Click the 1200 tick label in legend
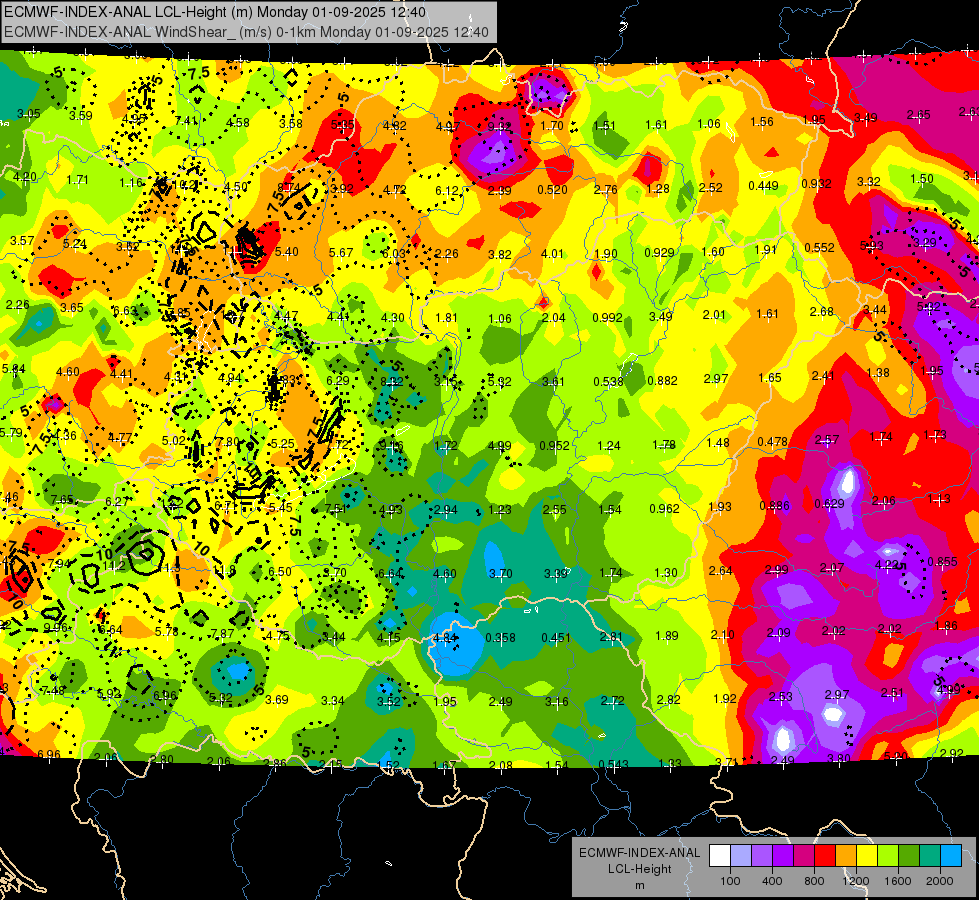Screen dimensions: 979x900 [x=856, y=881]
